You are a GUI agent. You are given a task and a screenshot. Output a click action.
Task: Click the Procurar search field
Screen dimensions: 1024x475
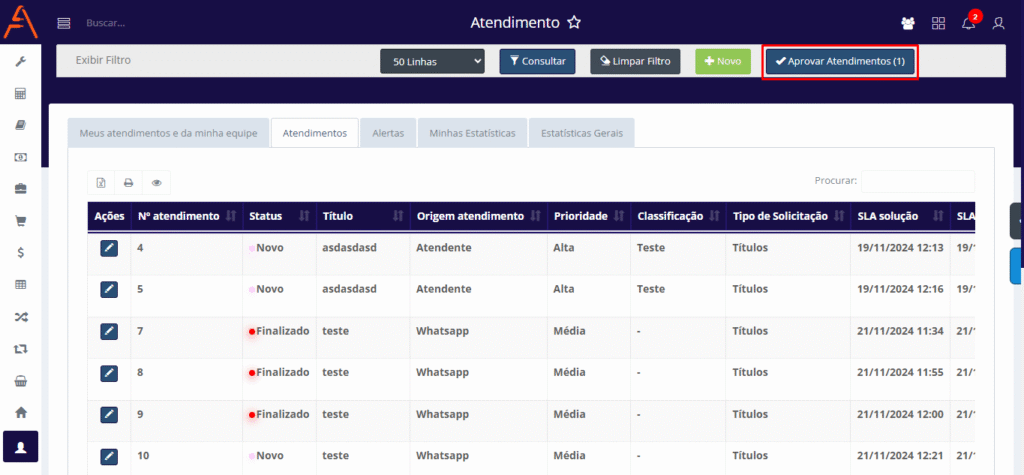point(917,181)
